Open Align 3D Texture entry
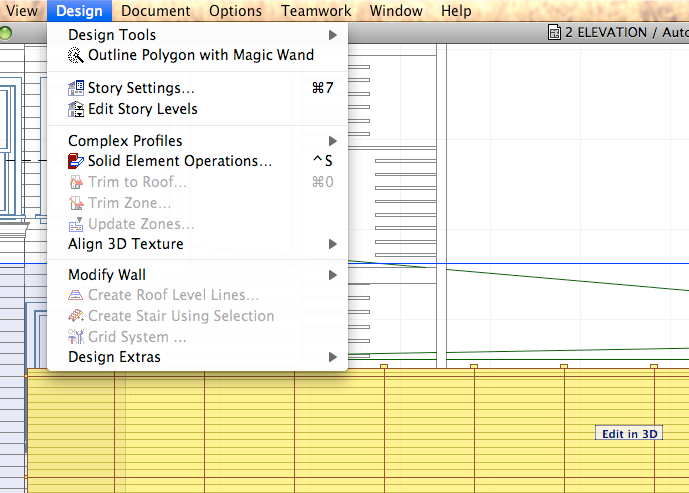The width and height of the screenshot is (689, 493). click(x=197, y=244)
